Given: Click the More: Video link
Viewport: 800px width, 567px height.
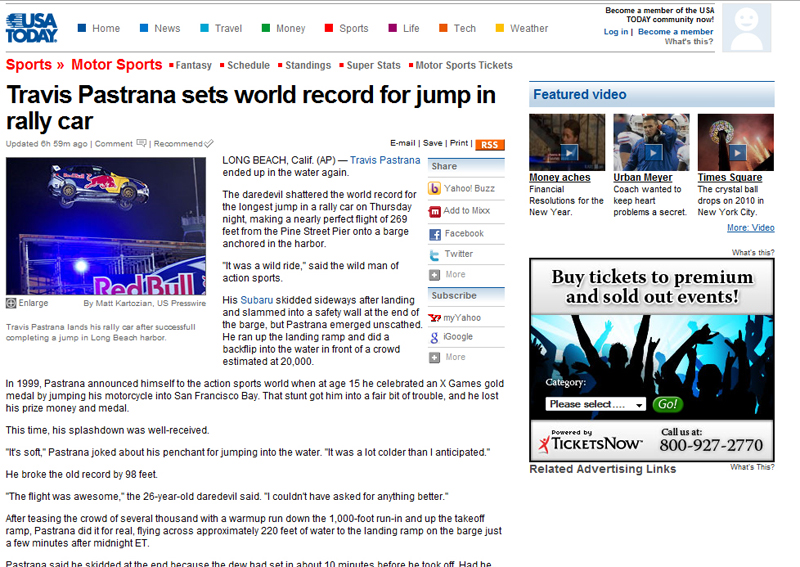Looking at the screenshot, I should [x=751, y=228].
